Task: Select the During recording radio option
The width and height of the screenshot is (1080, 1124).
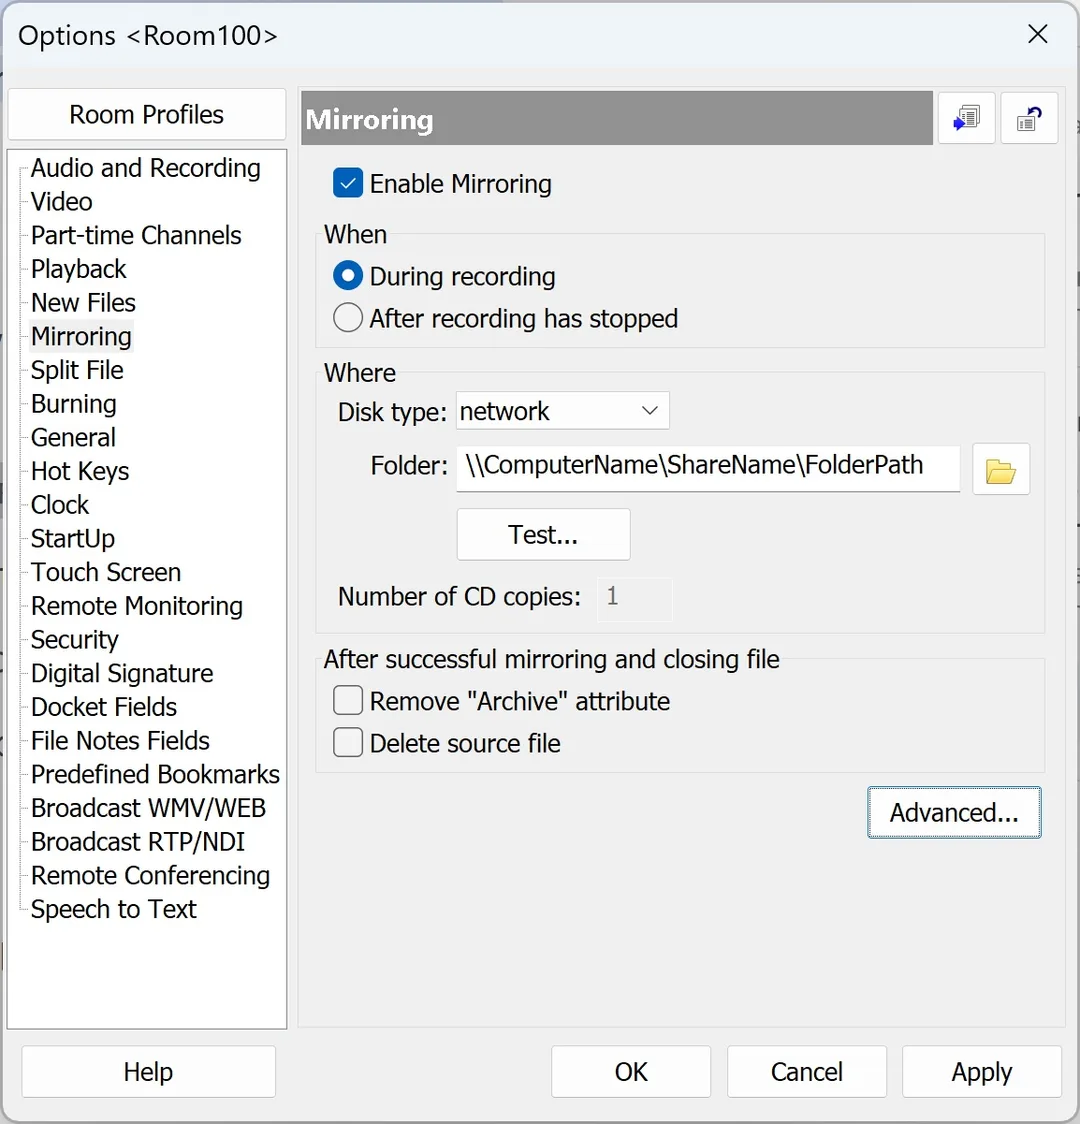Action: click(x=348, y=277)
